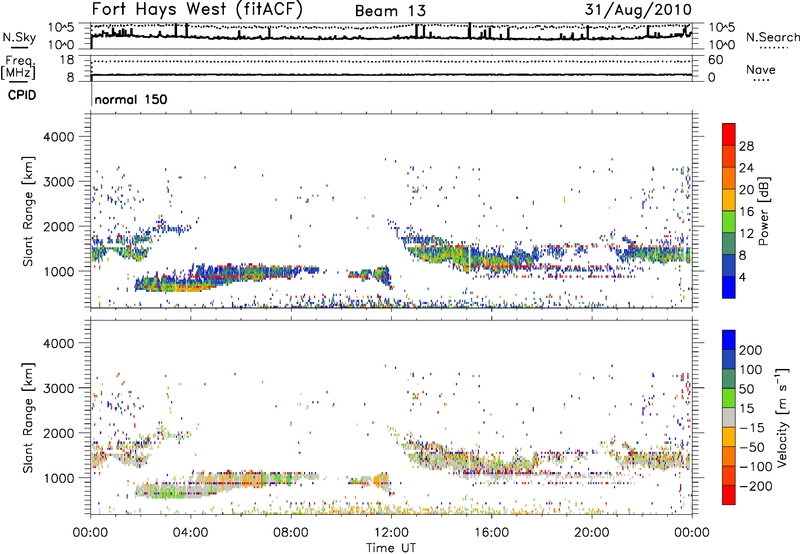Click the date '31/Aug/2010'
The width and height of the screenshot is (800, 554).
click(638, 9)
